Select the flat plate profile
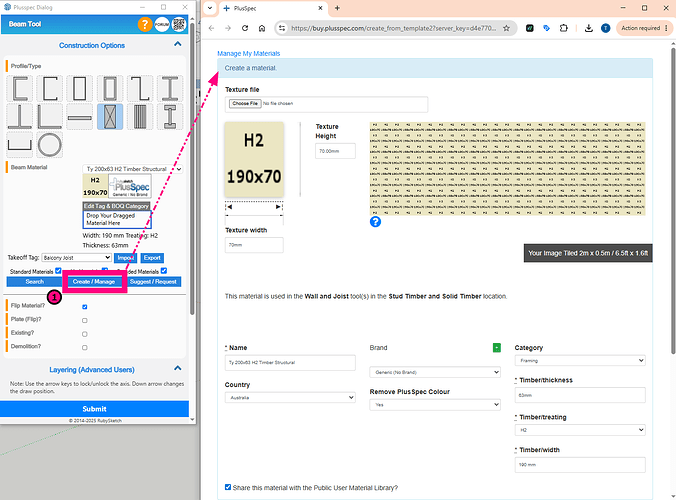Screen dimensions: 676x500 click(x=80, y=116)
